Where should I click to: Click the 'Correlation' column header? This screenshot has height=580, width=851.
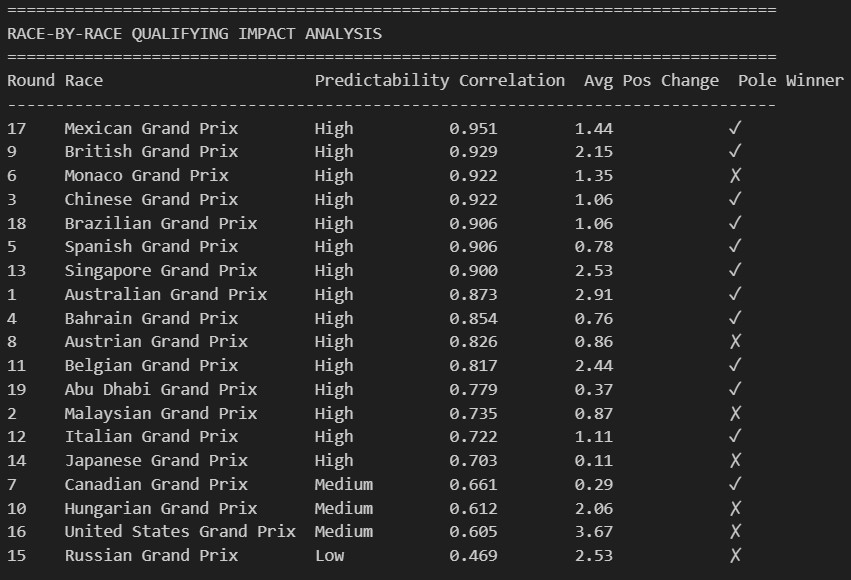pos(512,80)
